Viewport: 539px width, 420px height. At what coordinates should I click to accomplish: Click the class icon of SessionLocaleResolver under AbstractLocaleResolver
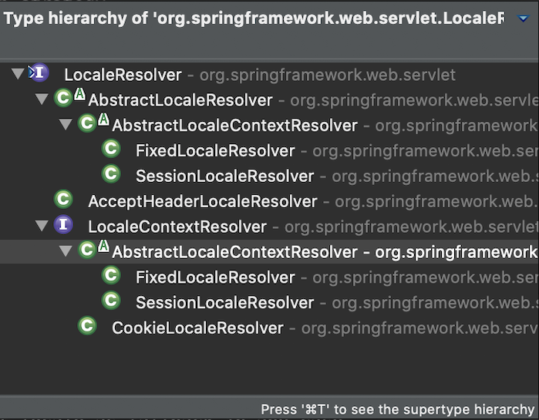[111, 174]
